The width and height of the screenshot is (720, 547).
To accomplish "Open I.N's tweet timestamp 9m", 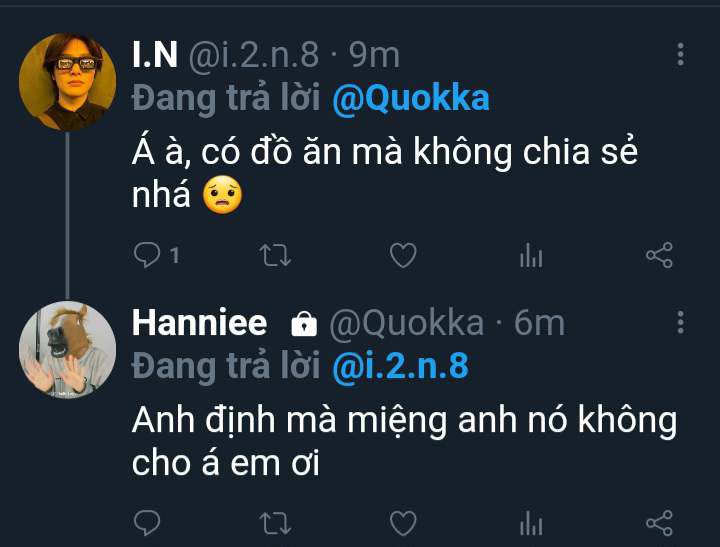I will (380, 55).
